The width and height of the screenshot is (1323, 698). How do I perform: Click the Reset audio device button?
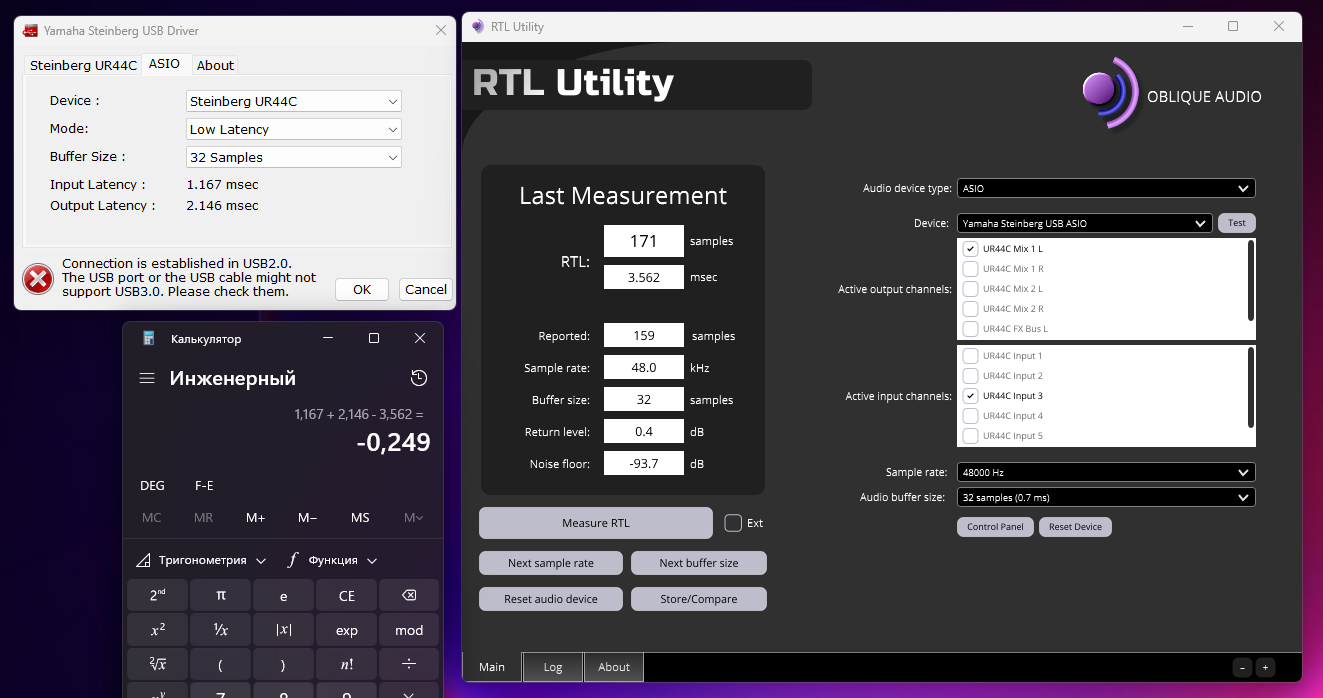click(x=551, y=599)
